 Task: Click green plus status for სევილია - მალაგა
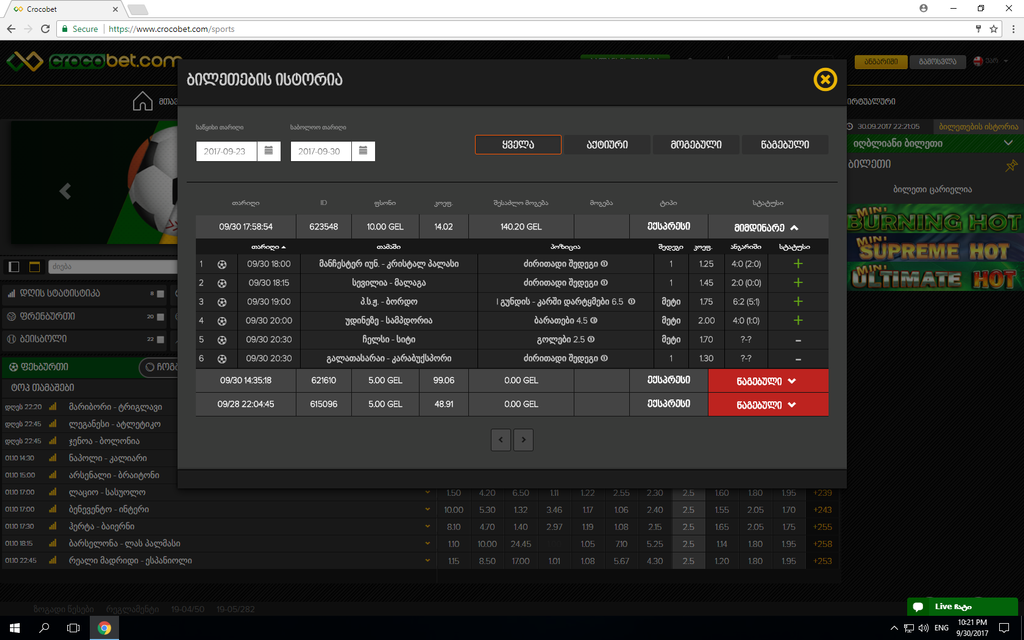(797, 283)
